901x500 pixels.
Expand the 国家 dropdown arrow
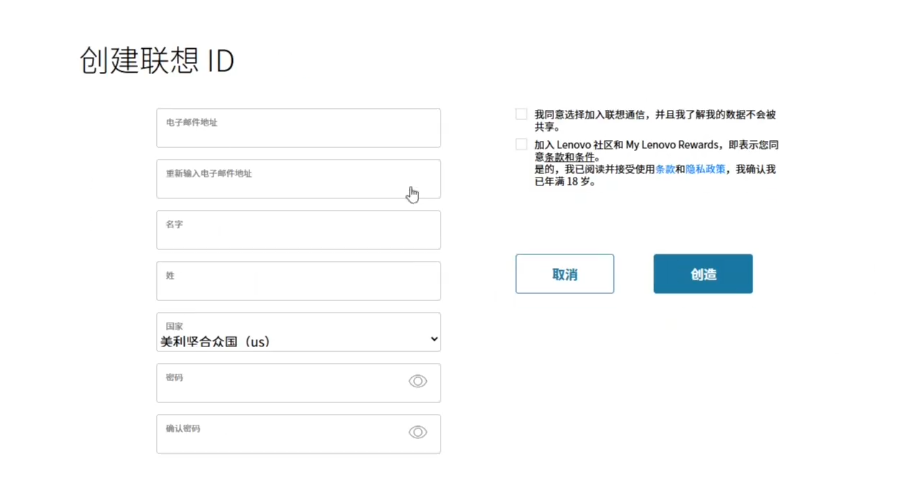click(434, 339)
